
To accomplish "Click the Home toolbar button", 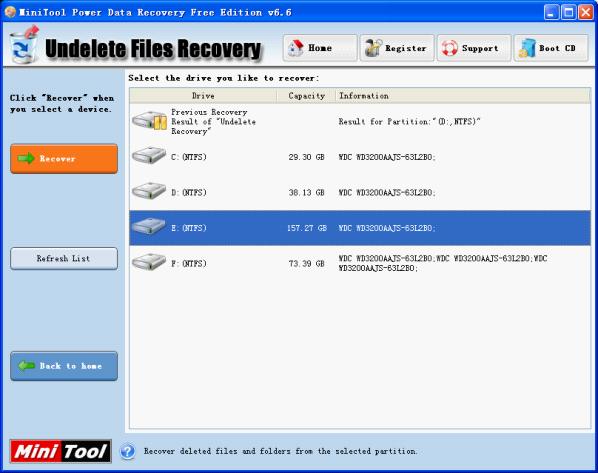I will (320, 48).
